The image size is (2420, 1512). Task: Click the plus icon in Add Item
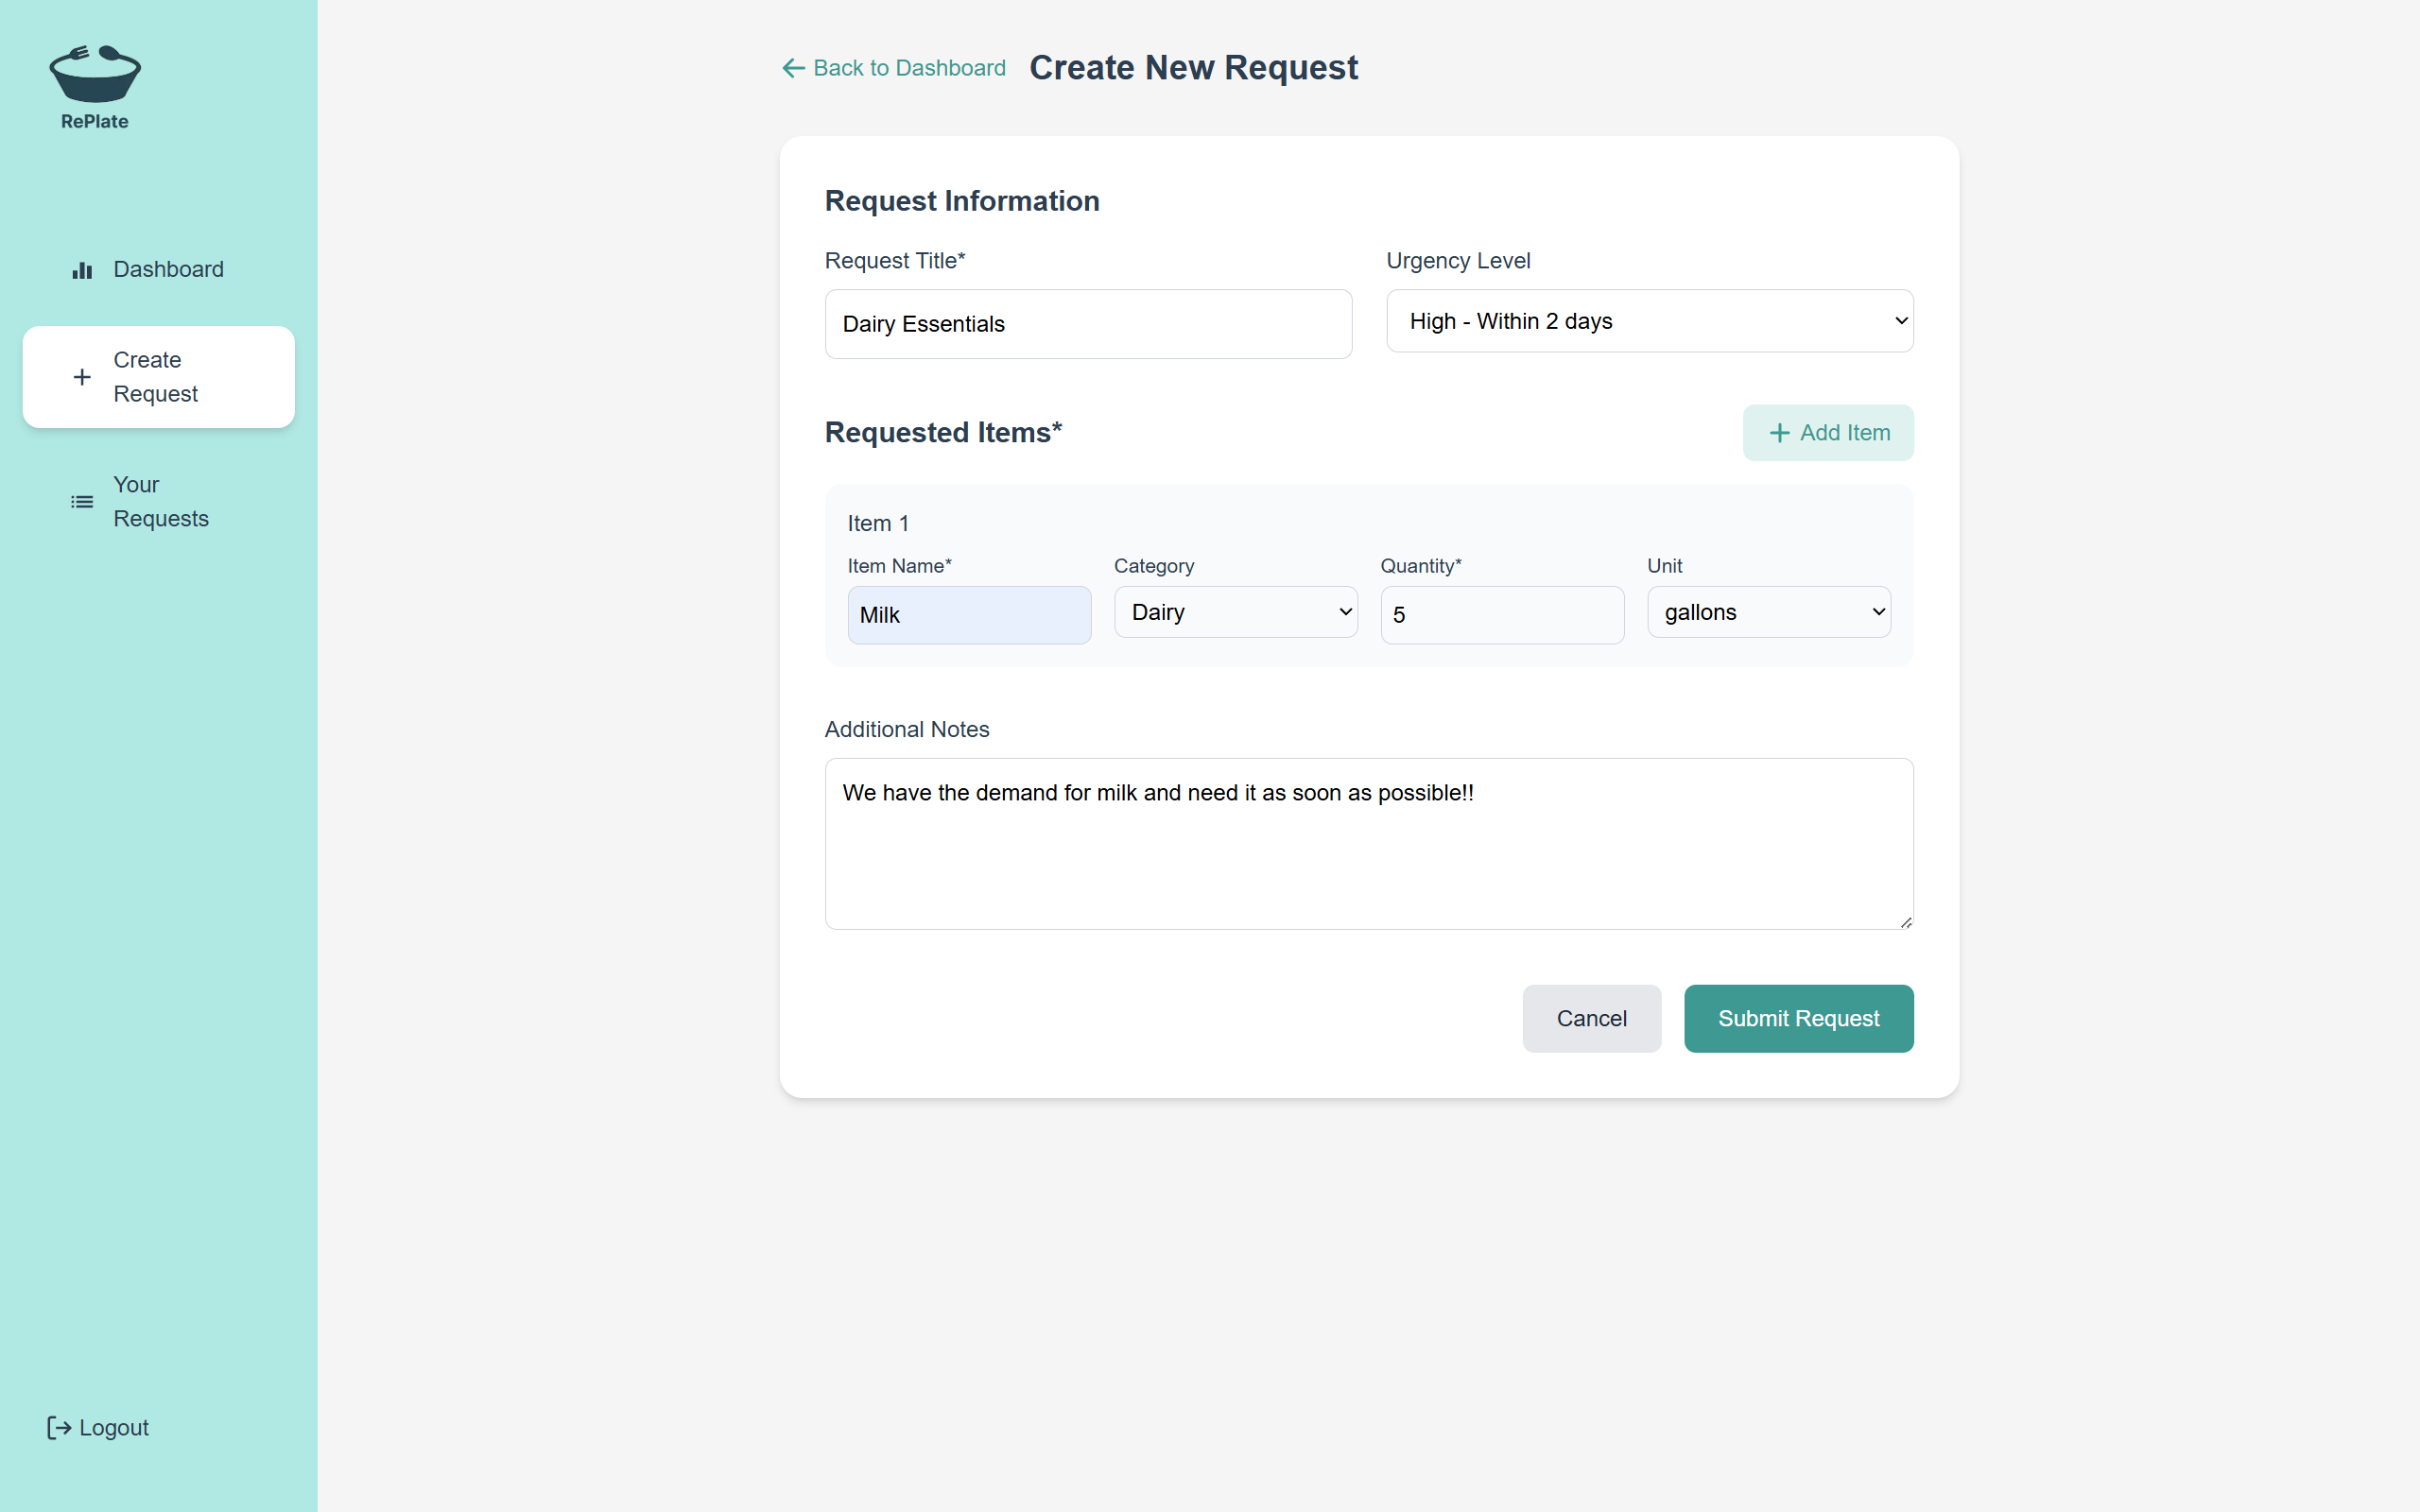1779,433
